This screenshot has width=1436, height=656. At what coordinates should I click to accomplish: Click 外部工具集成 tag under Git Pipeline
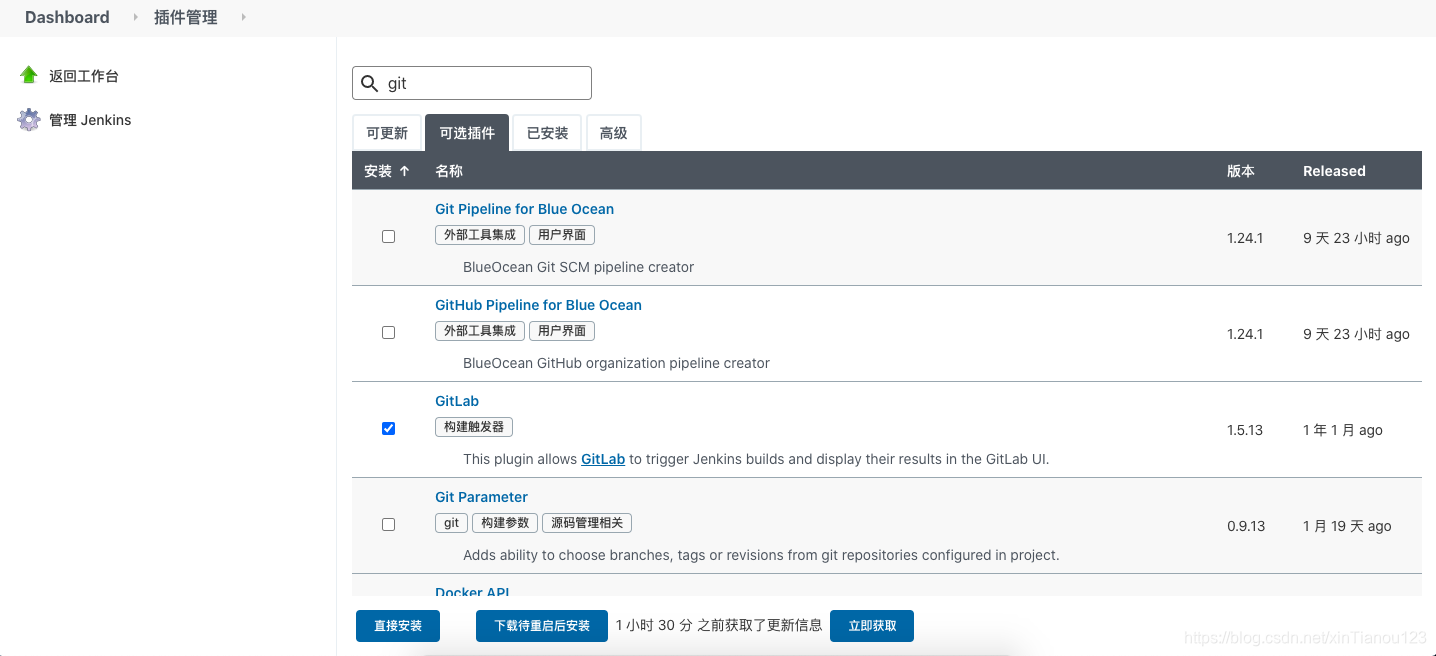pos(480,235)
